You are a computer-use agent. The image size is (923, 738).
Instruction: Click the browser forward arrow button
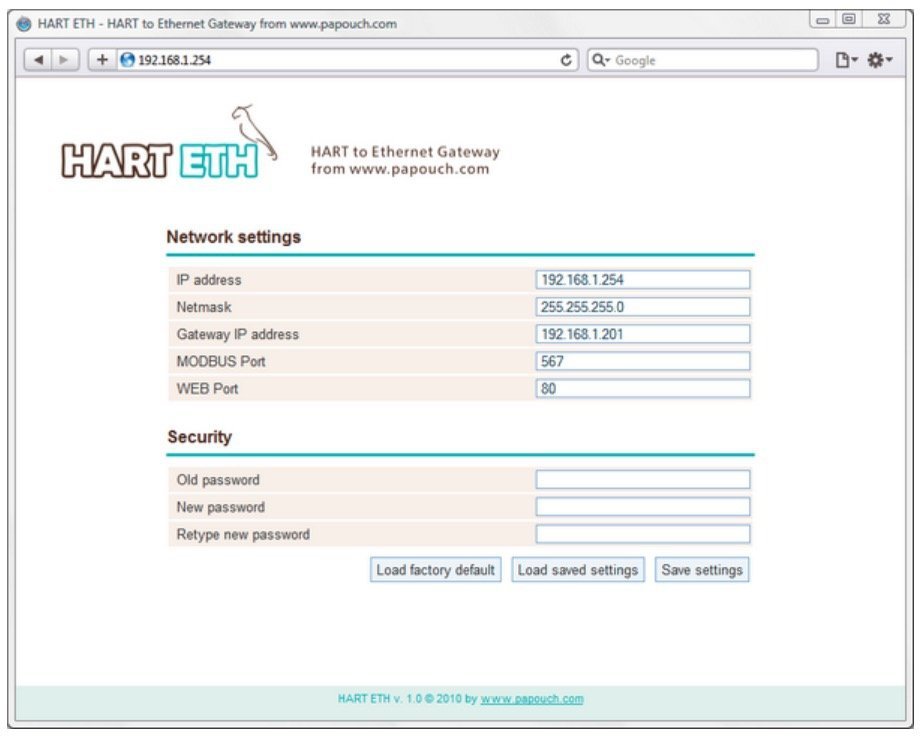coord(63,60)
